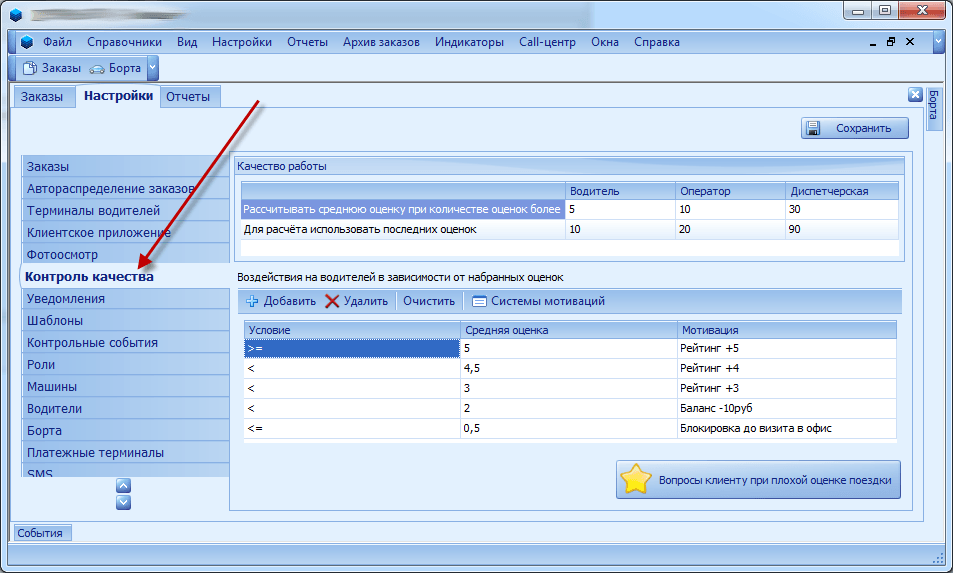This screenshot has width=953, height=573.
Task: Click the average score 4,5 cell
Action: click(x=569, y=368)
